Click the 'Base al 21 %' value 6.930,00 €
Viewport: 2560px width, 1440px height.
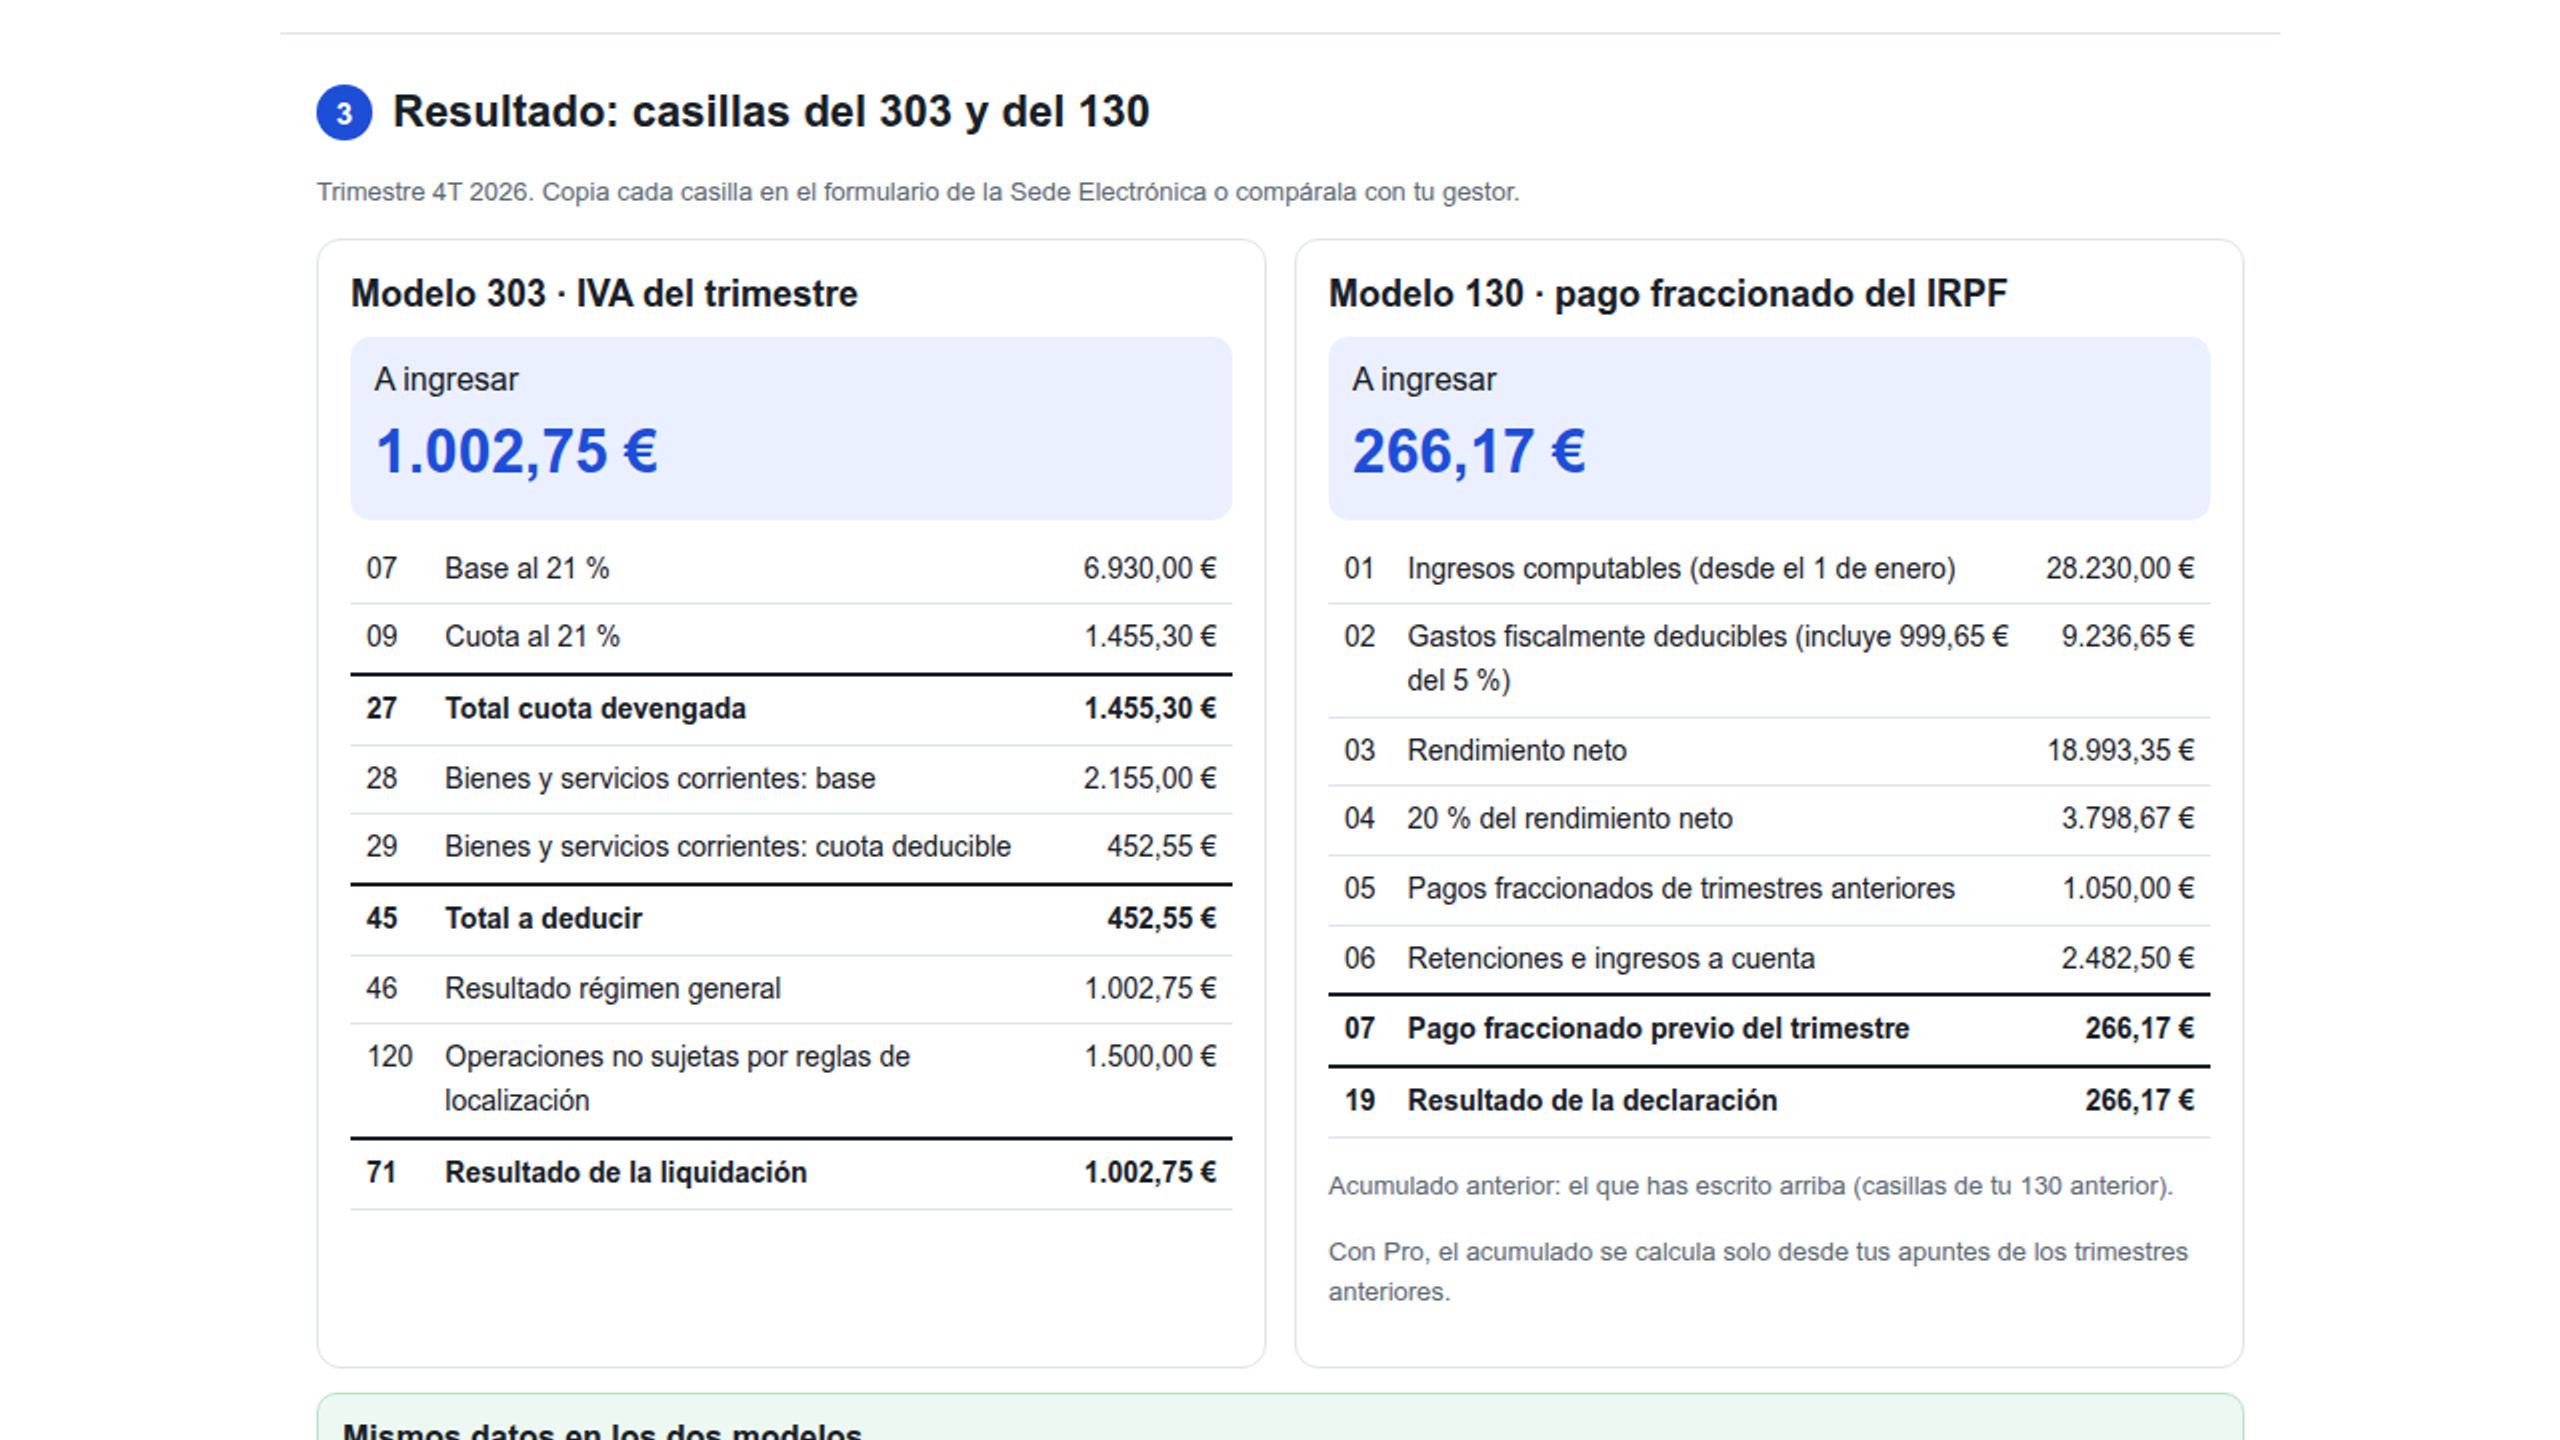point(1149,568)
